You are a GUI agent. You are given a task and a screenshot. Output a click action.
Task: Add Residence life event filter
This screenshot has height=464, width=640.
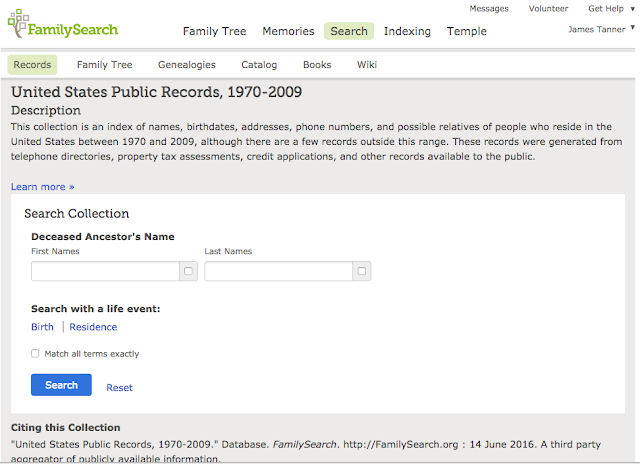pyautogui.click(x=93, y=327)
